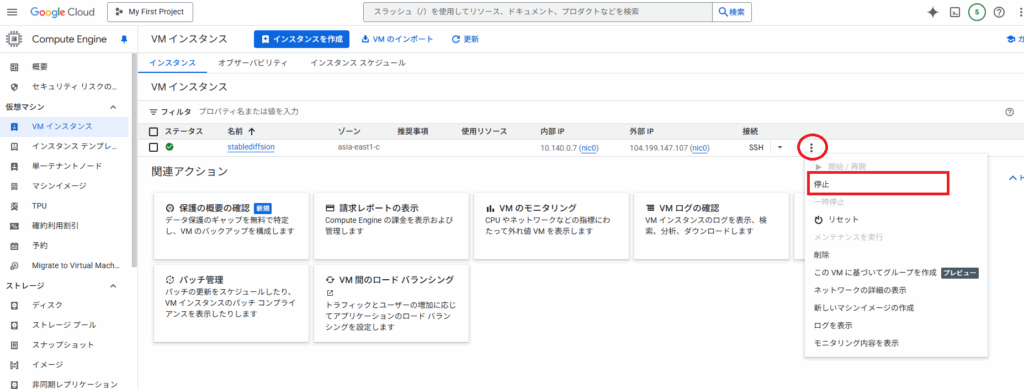Open the VM 間のロード バランシング card
Image resolution: width=1024 pixels, height=389 pixels.
pyautogui.click(x=391, y=303)
